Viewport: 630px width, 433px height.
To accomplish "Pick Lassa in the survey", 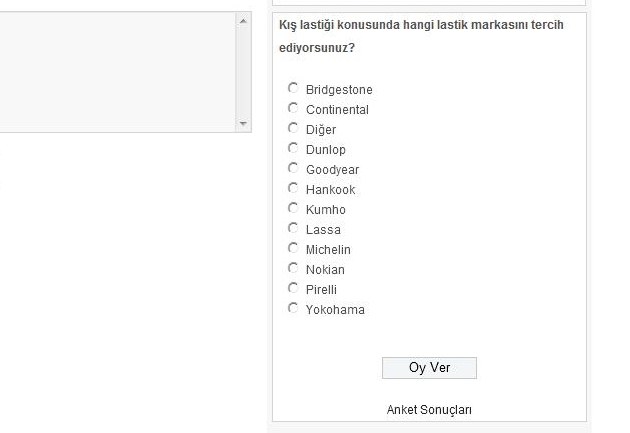I will (x=293, y=228).
